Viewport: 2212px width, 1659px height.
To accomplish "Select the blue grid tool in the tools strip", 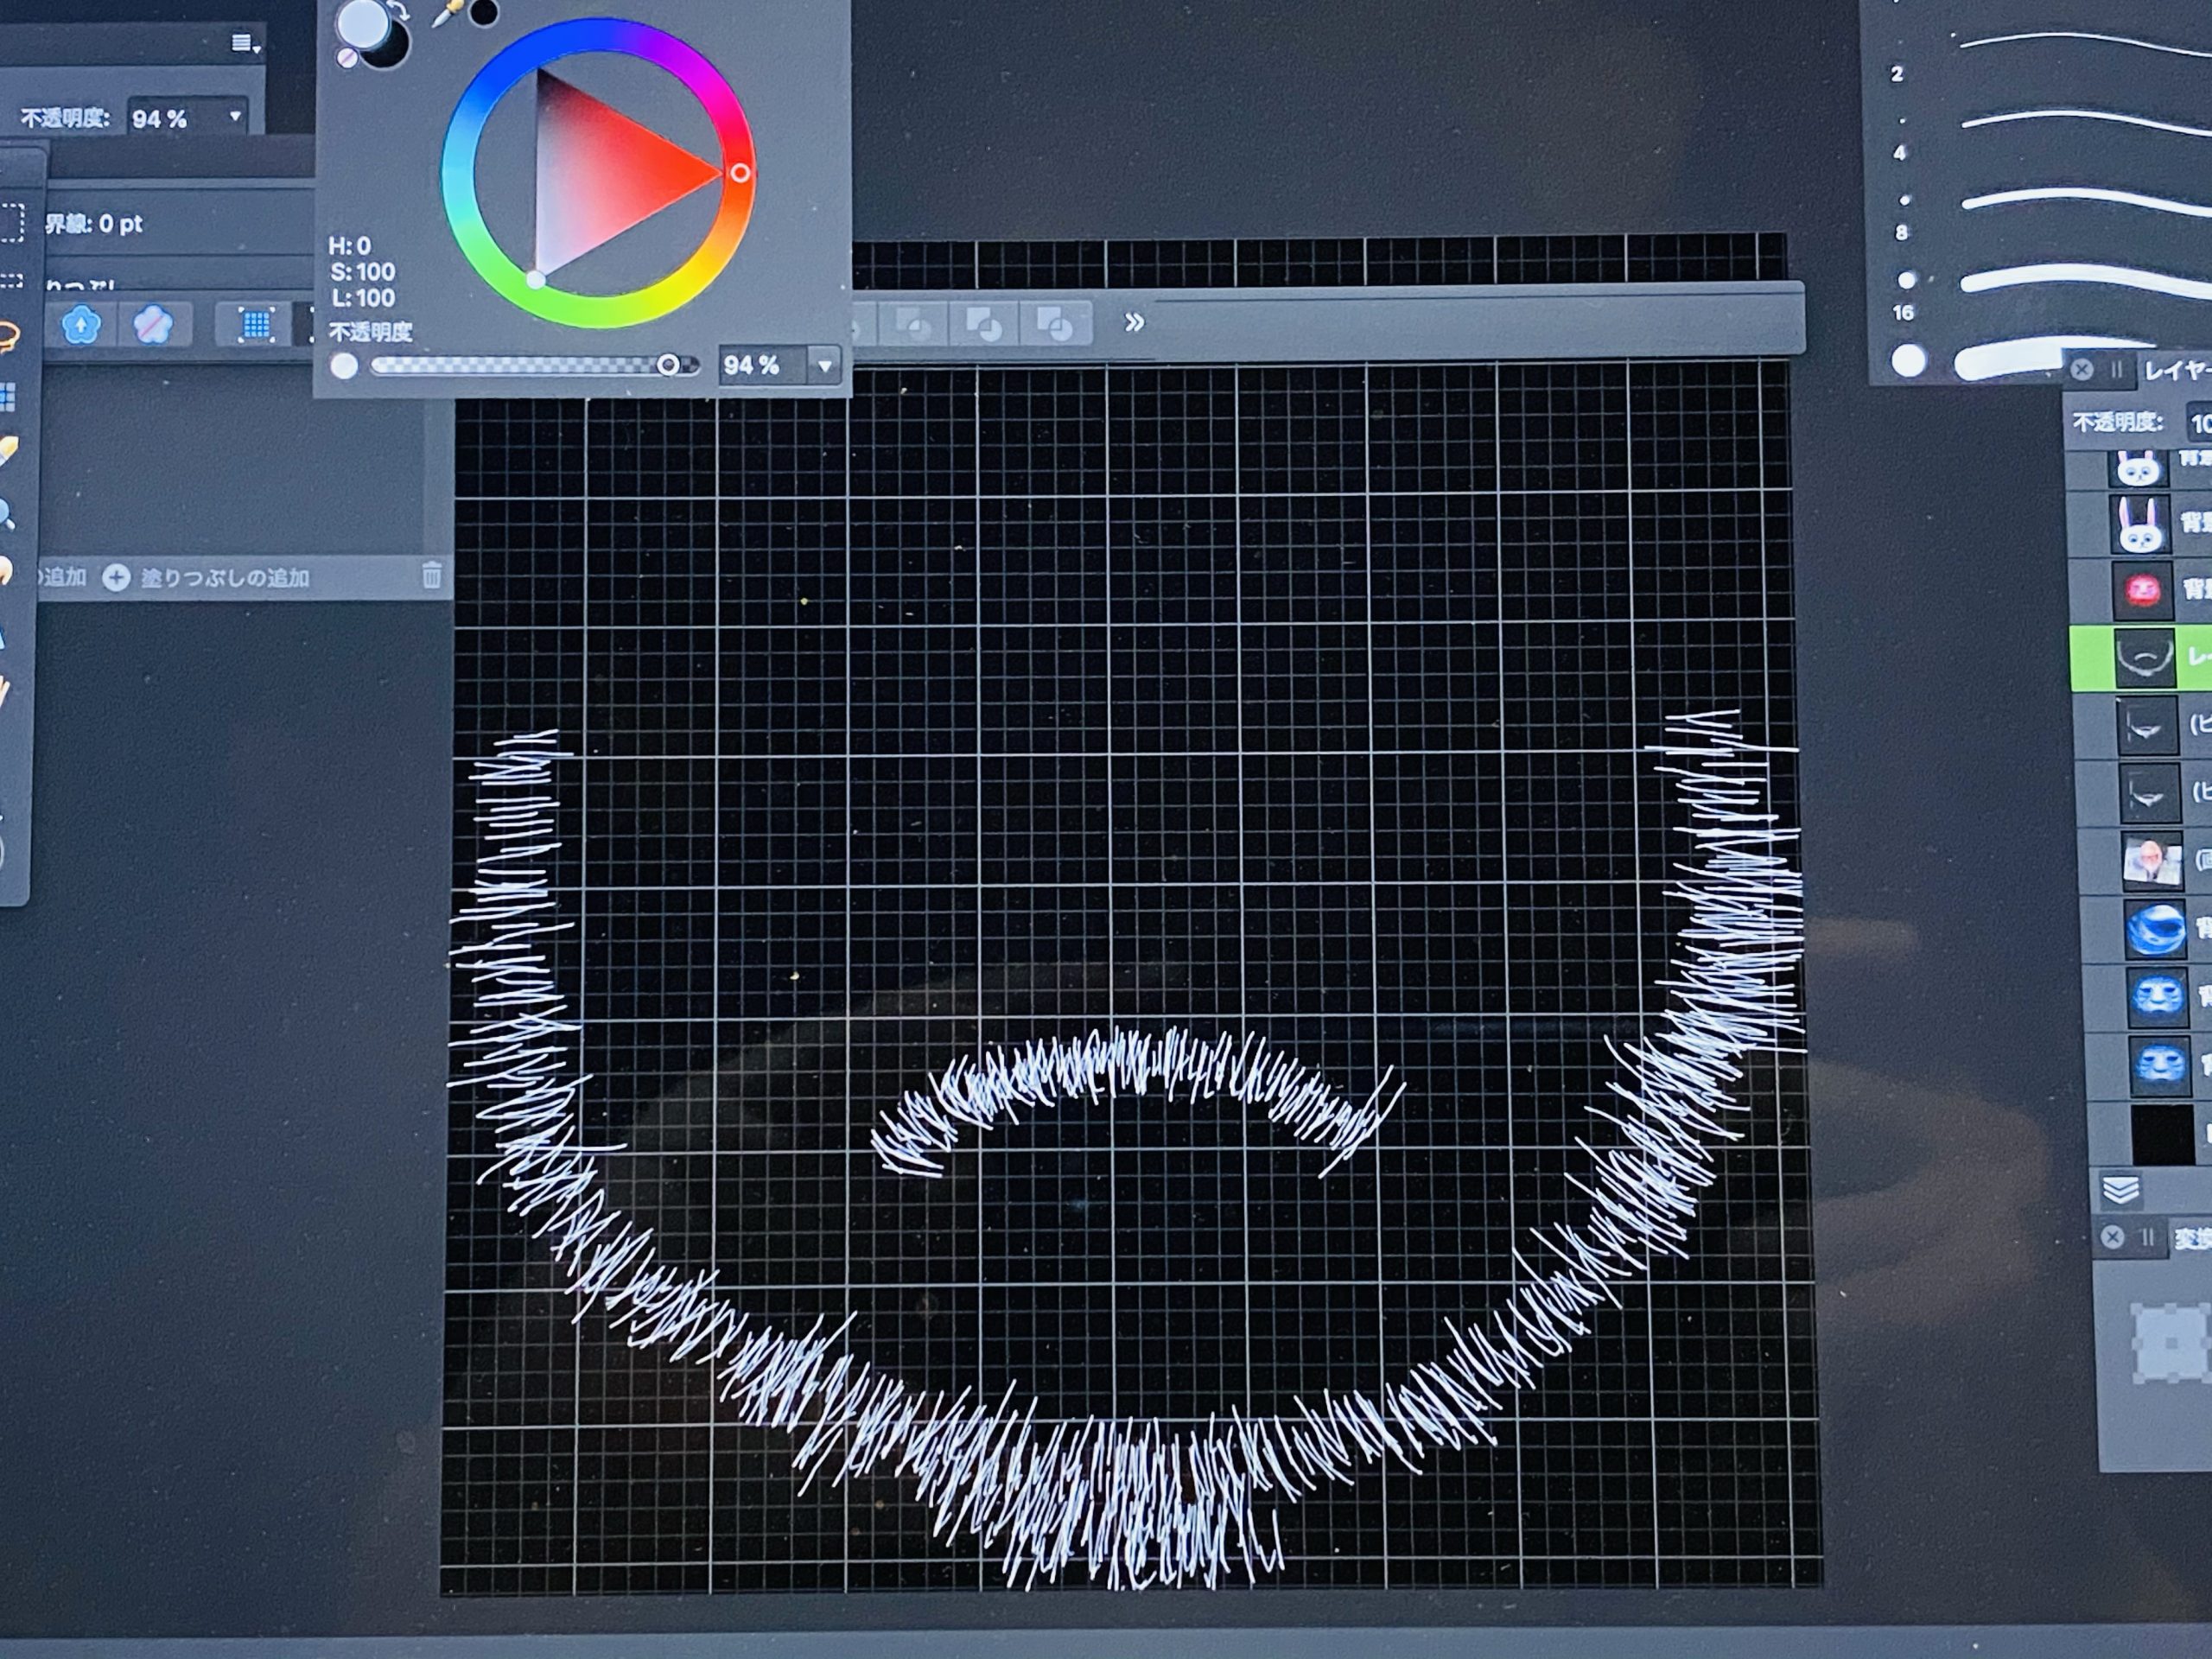I will (x=8, y=398).
